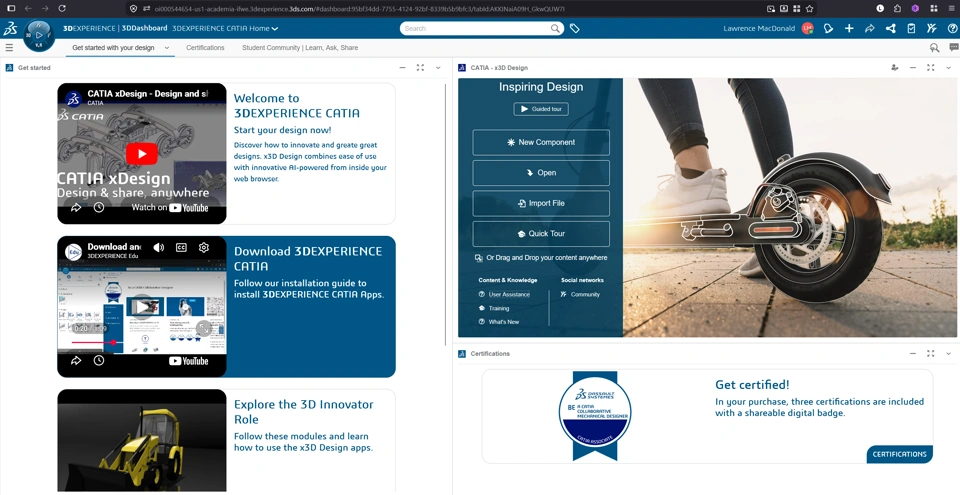Open the clipboard tasks icon
The height and width of the screenshot is (495, 960).
(x=912, y=28)
